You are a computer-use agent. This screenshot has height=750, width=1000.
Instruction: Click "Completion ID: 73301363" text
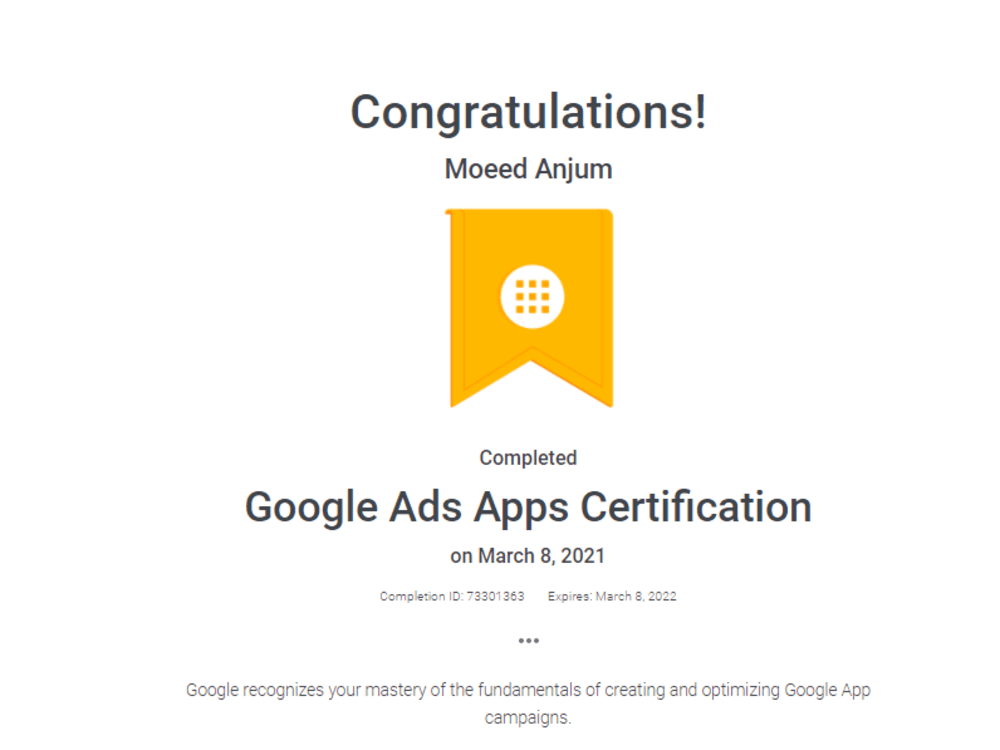(x=452, y=596)
